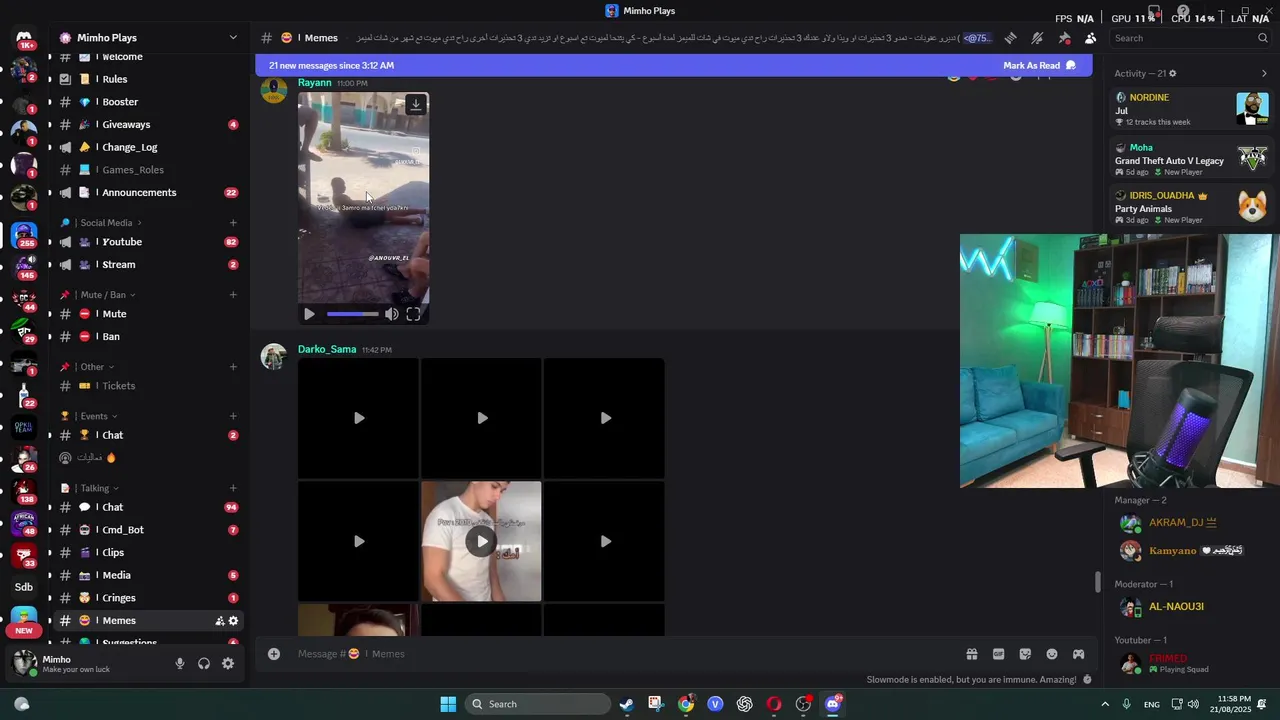Open the sticker picker
Screen dimensions: 1280x720
coord(1025,654)
